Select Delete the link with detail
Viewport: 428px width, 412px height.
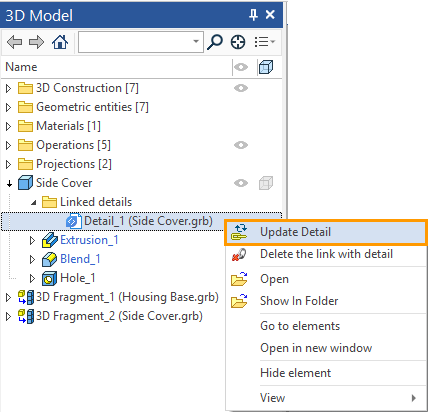(x=326, y=254)
